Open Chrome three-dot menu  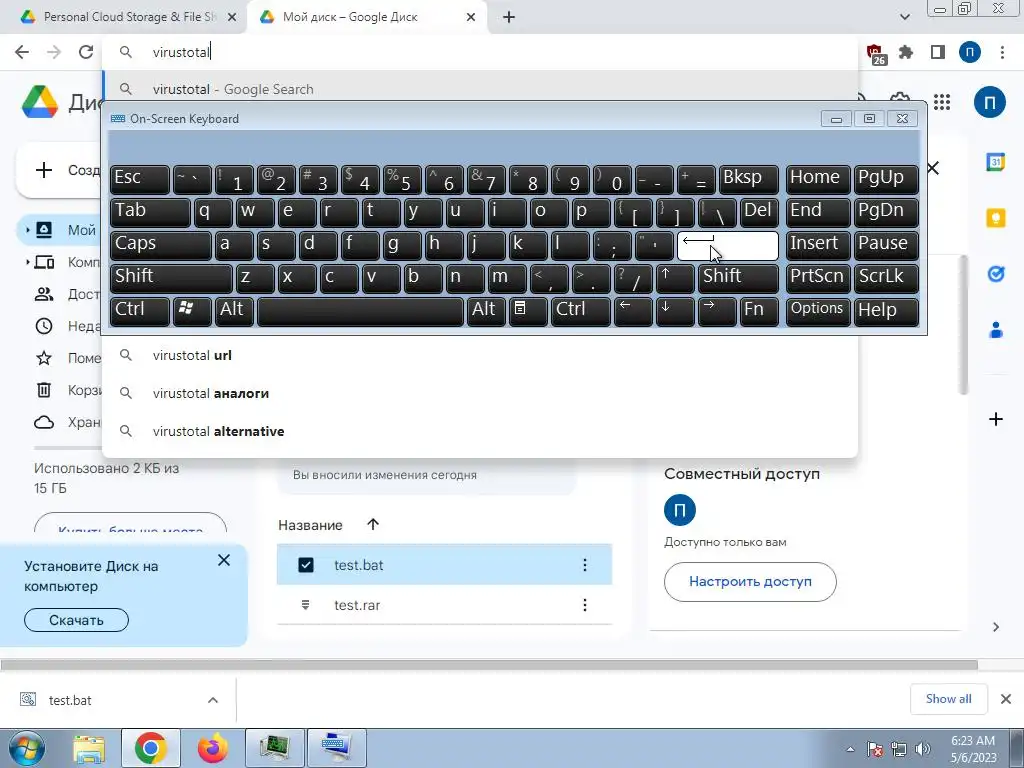[x=1002, y=52]
